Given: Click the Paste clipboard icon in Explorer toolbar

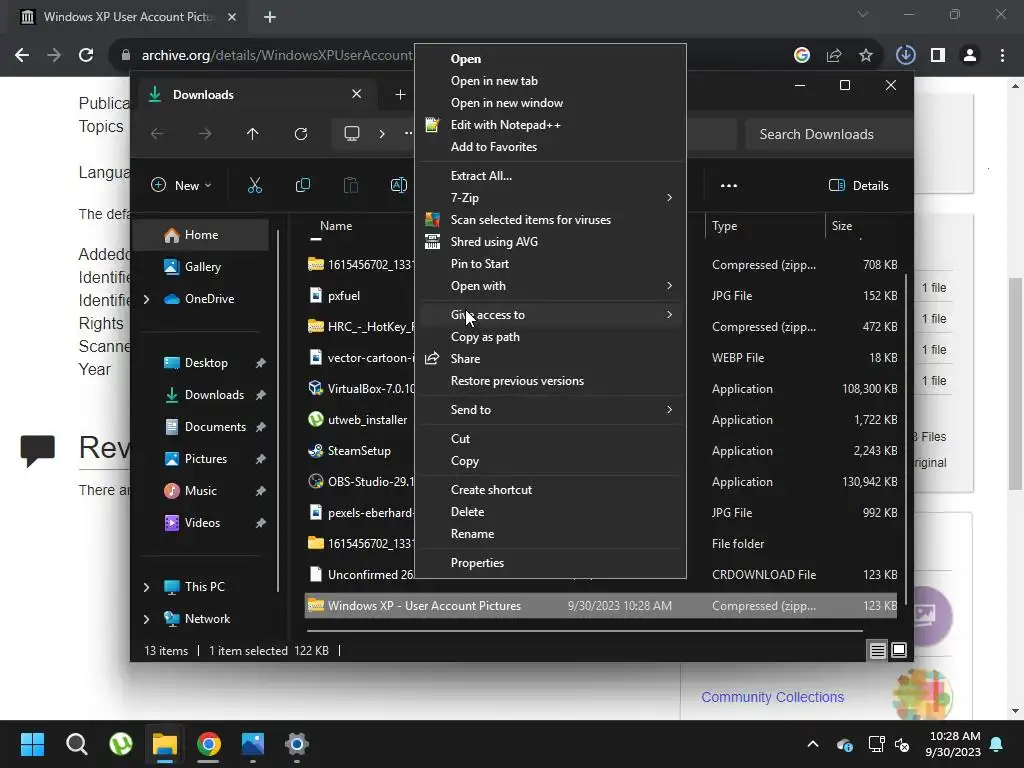Looking at the screenshot, I should pos(351,185).
